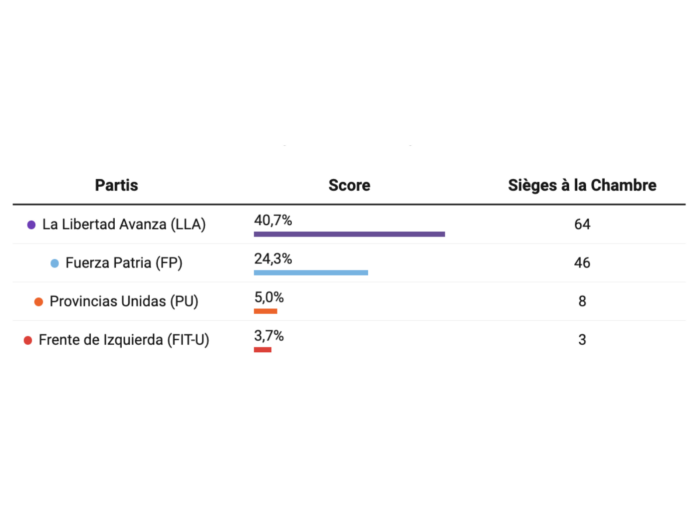Screen dimensions: 688x516
Task: Click the orange PU score bar
Action: tap(265, 311)
